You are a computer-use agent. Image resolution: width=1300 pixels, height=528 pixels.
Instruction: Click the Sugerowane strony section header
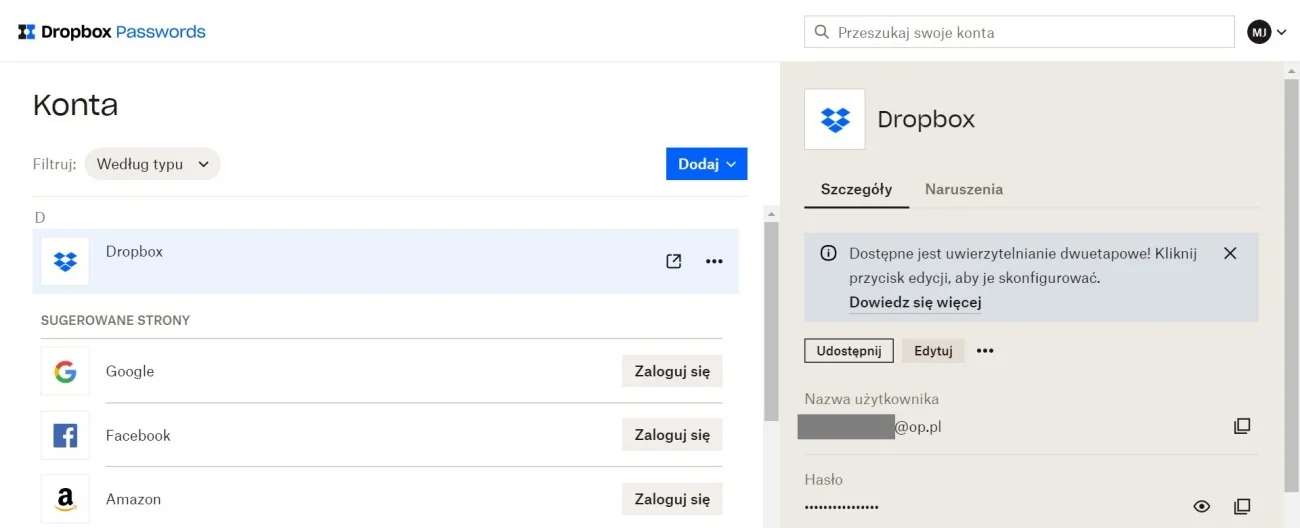pos(115,320)
